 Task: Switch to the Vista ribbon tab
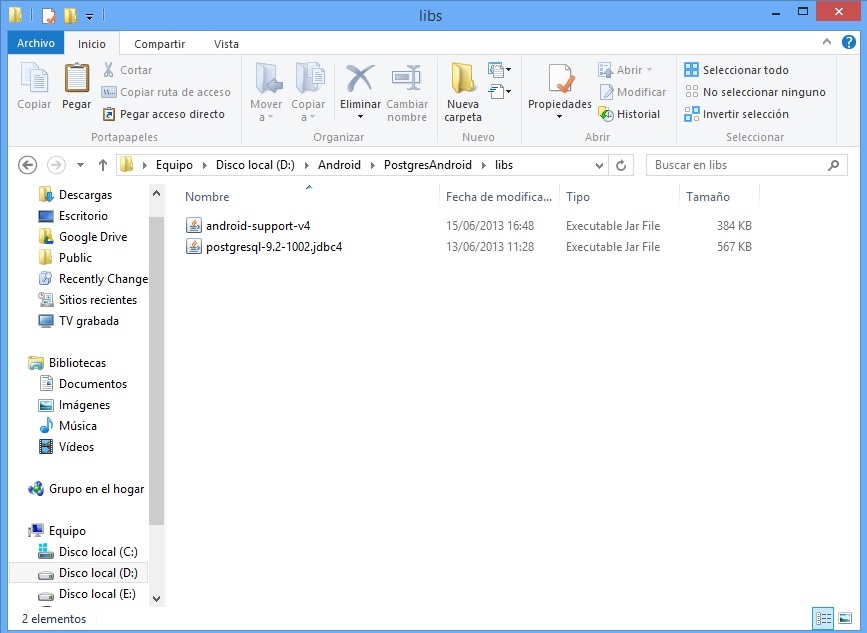(226, 43)
